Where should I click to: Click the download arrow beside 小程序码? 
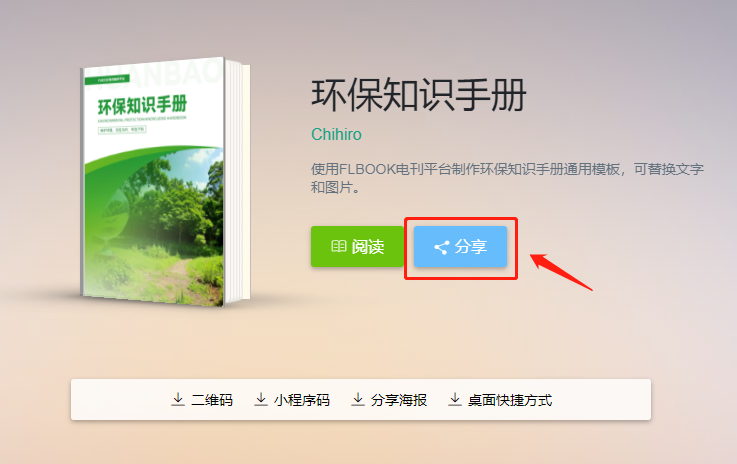(x=261, y=400)
